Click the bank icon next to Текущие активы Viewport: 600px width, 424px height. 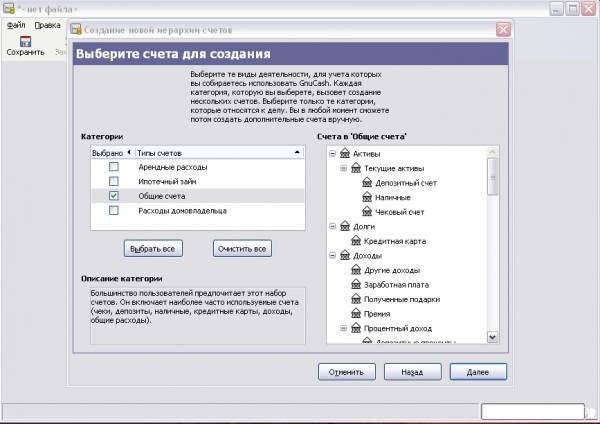356,168
